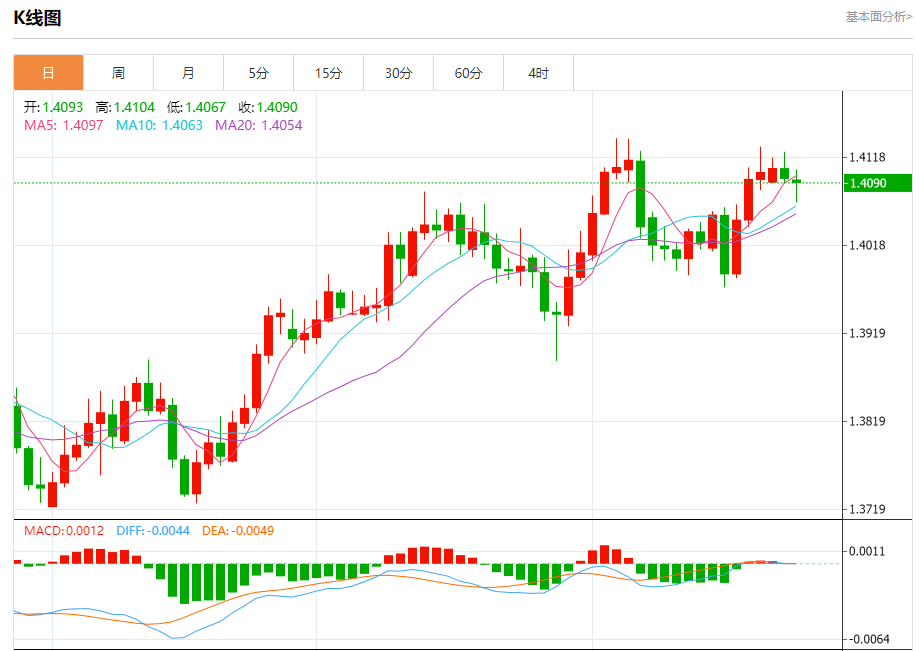
Task: Switch to the 5分 timeframe tab
Action: [x=258, y=73]
